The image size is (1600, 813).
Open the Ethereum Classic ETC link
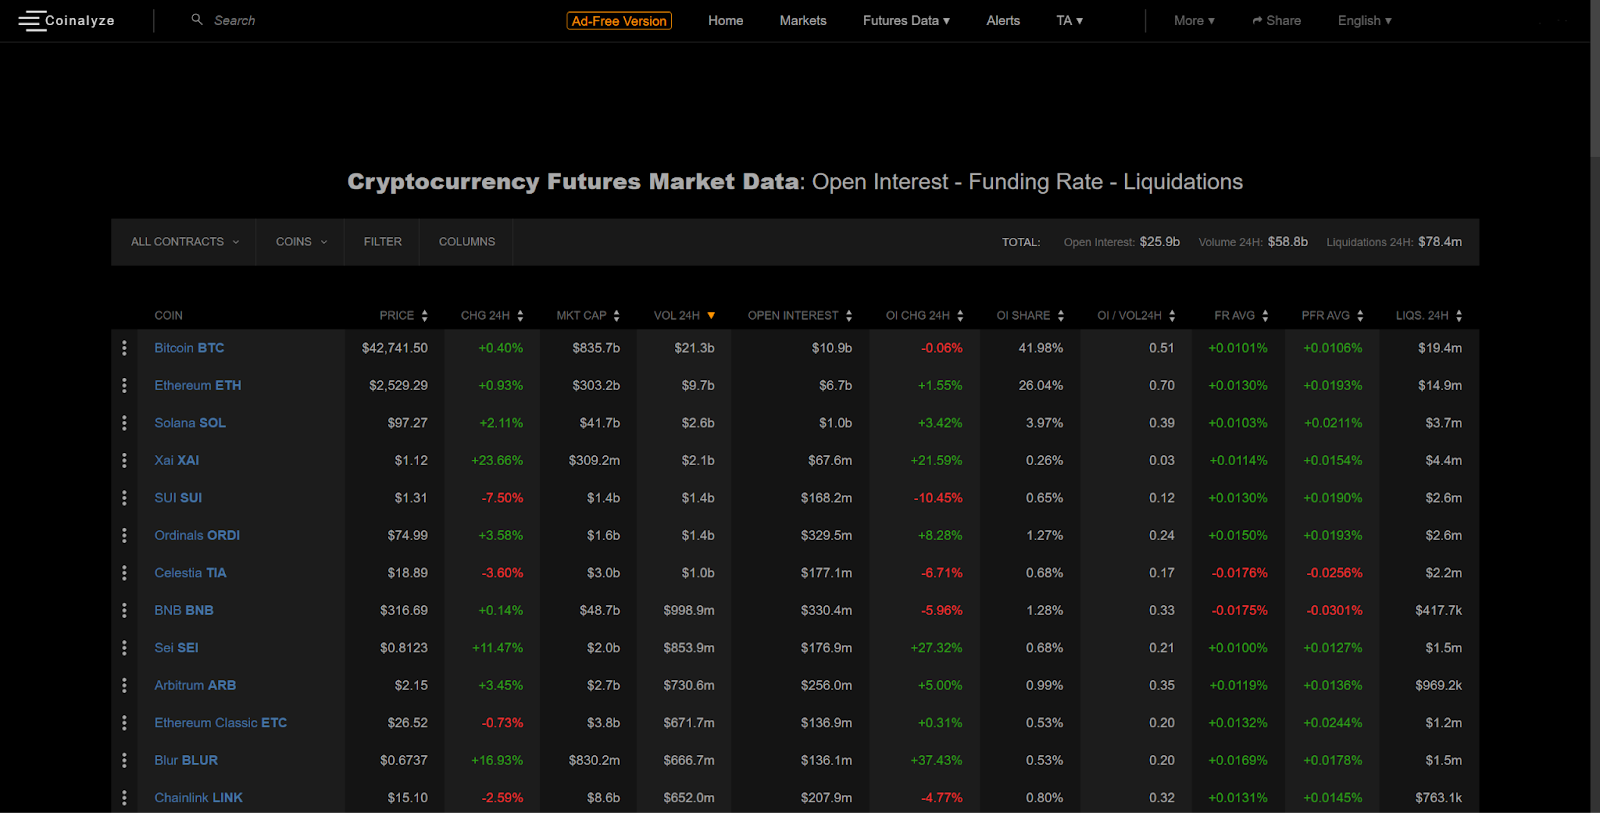[220, 723]
